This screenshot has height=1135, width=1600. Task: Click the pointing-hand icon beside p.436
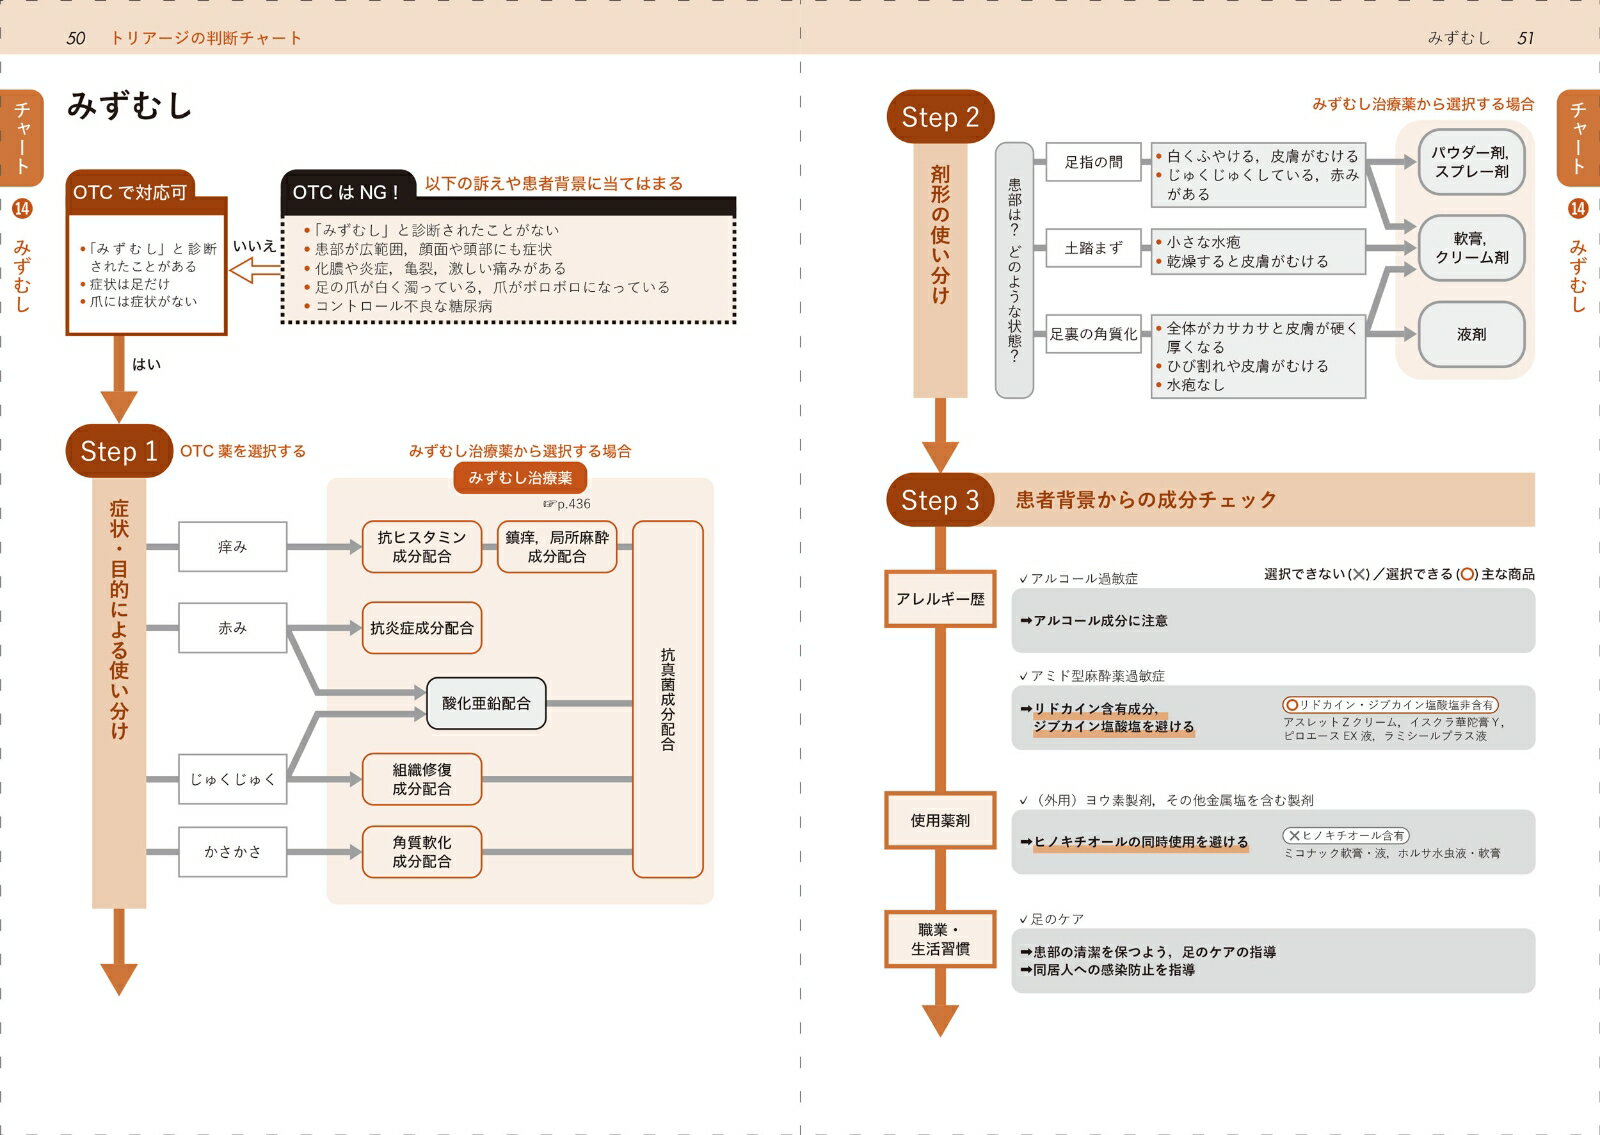[549, 504]
